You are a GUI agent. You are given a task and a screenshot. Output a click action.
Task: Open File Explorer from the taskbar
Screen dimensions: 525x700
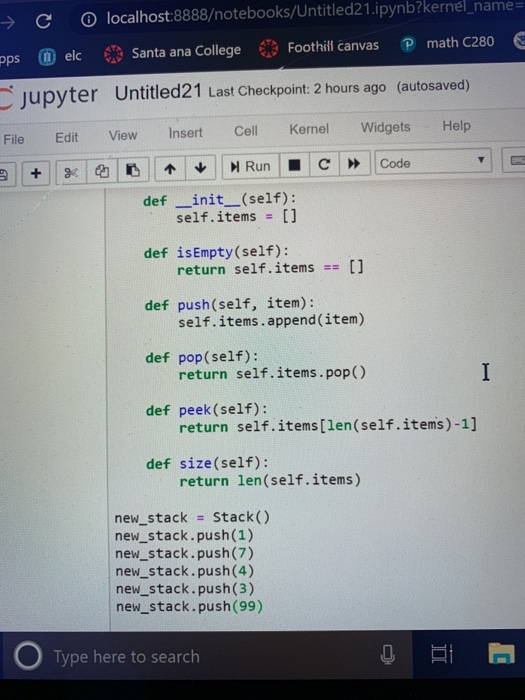pyautogui.click(x=502, y=653)
